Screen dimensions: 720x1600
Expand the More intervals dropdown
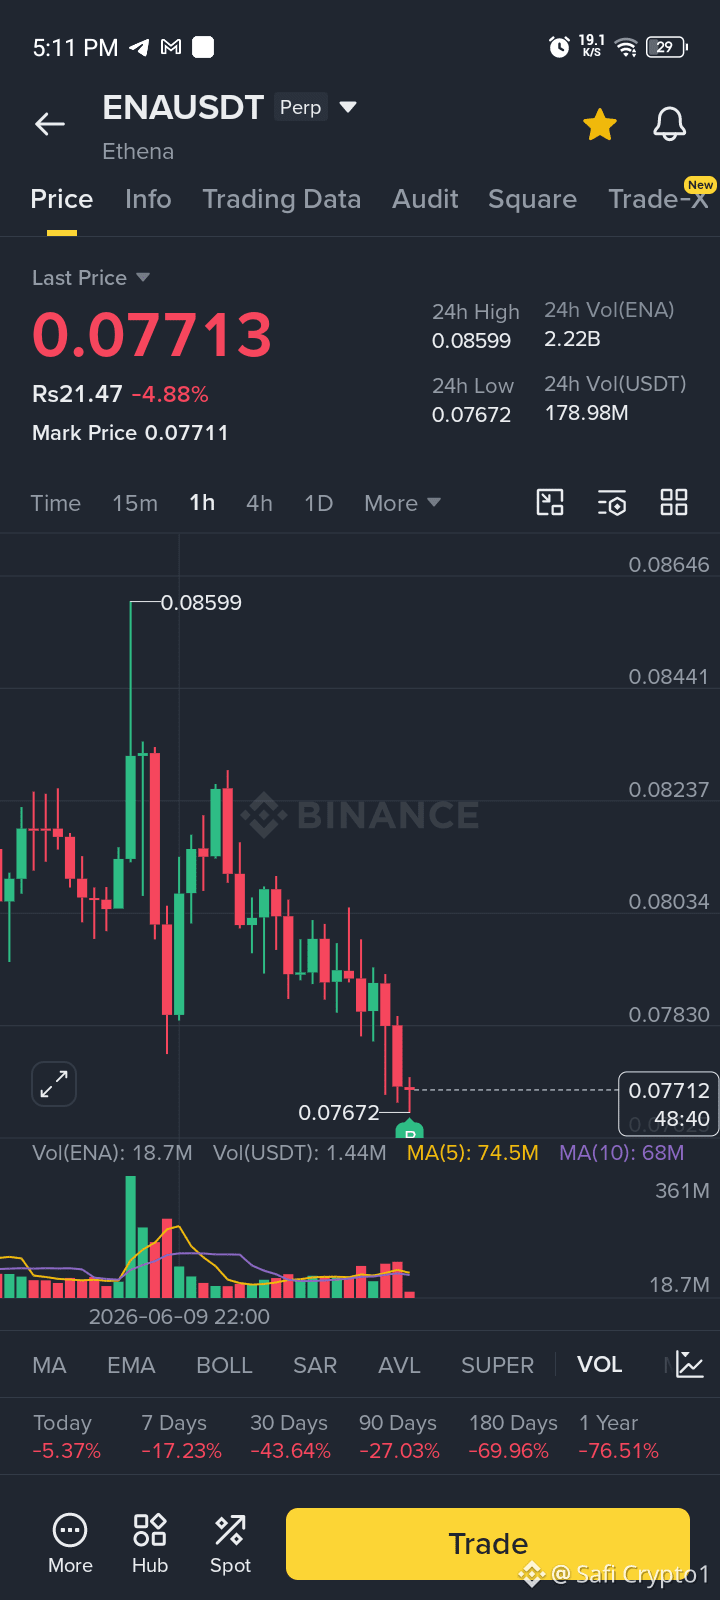pyautogui.click(x=402, y=503)
